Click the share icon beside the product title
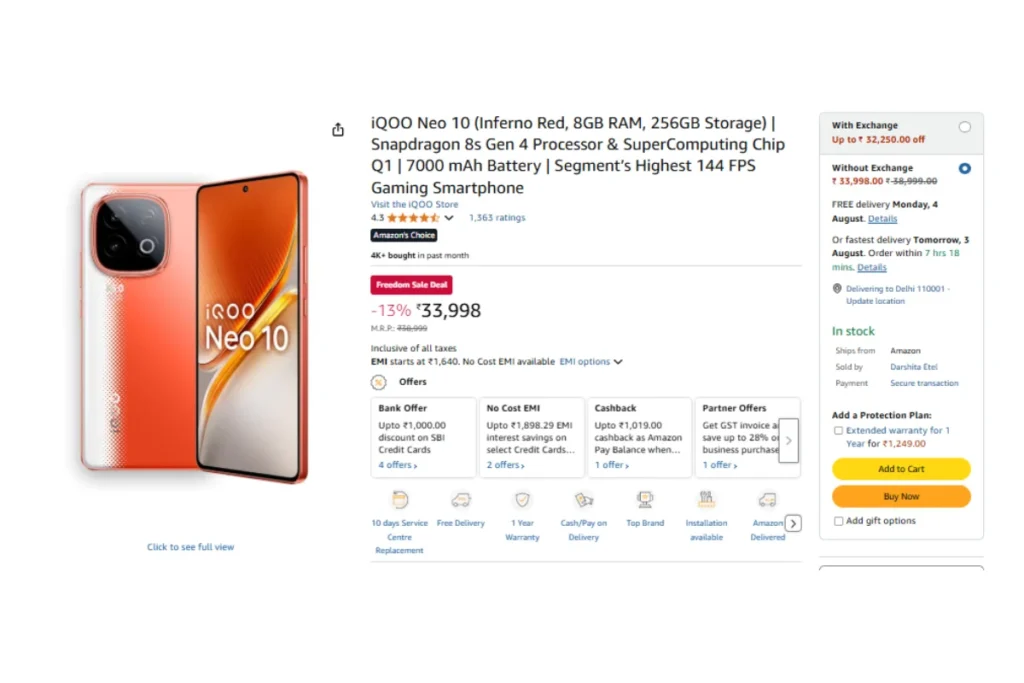The width and height of the screenshot is (1024, 683). pyautogui.click(x=338, y=130)
